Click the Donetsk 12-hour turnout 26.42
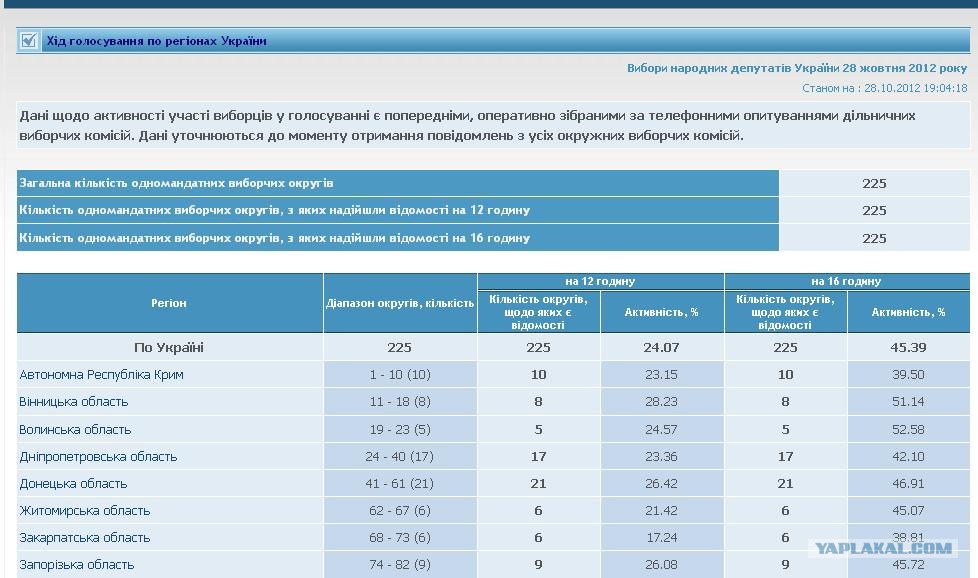Image resolution: width=978 pixels, height=578 pixels. pyautogui.click(x=661, y=484)
